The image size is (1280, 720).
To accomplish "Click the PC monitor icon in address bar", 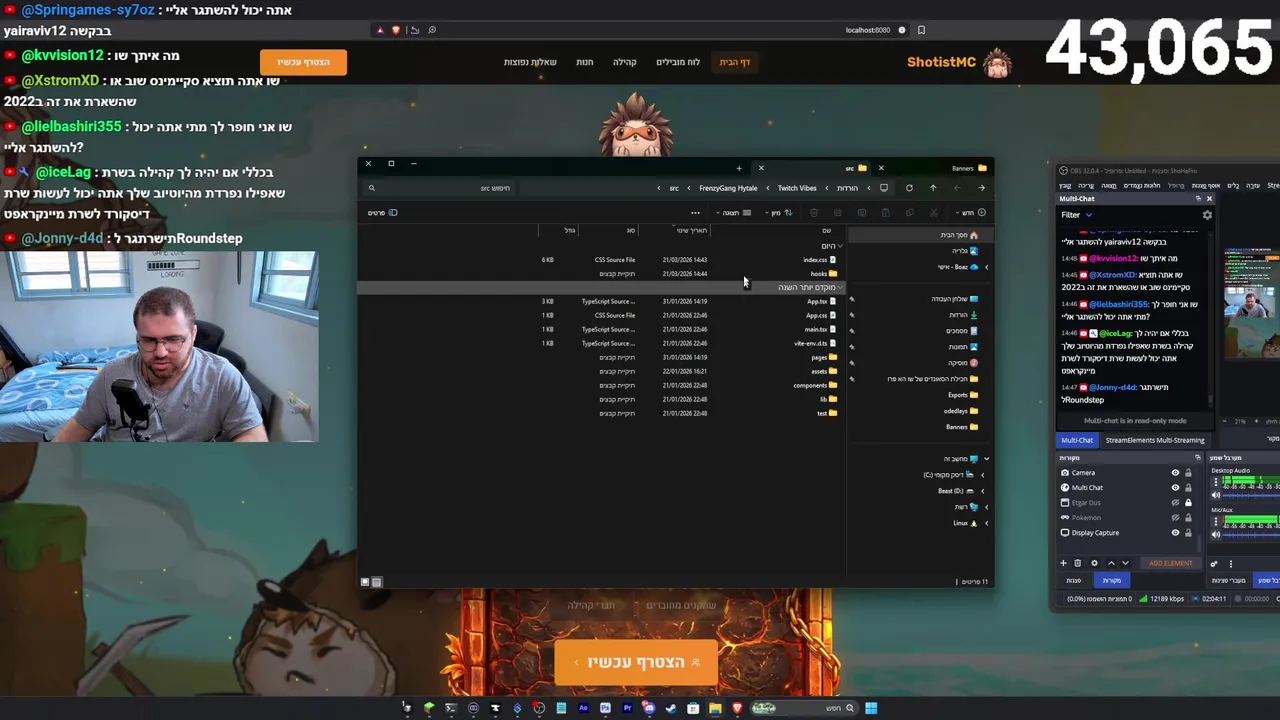I will tap(884, 188).
